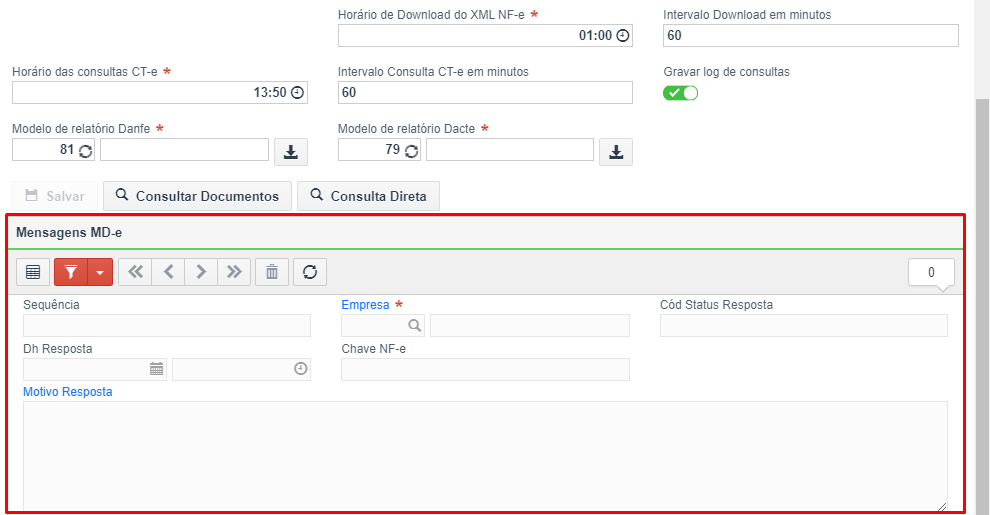Click Consulta Direta button
The image size is (990, 515).
(x=368, y=196)
